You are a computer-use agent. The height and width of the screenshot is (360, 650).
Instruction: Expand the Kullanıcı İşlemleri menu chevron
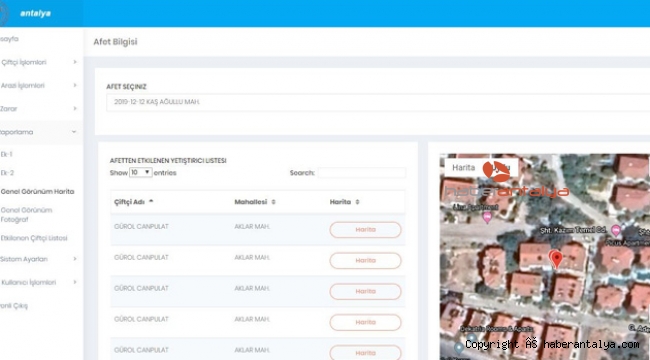pyautogui.click(x=75, y=282)
